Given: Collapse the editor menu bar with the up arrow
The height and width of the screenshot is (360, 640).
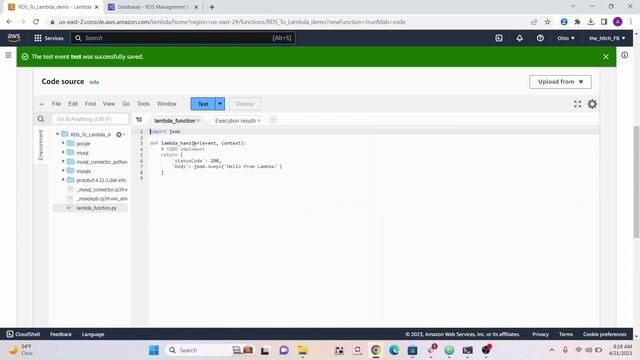Looking at the screenshot, I should [41, 104].
